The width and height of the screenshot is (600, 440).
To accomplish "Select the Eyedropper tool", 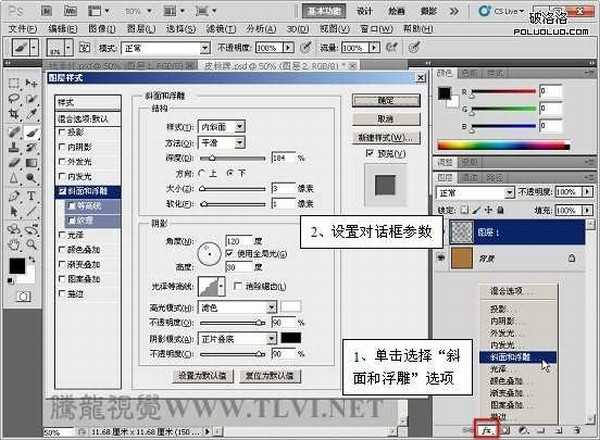I will [31, 114].
